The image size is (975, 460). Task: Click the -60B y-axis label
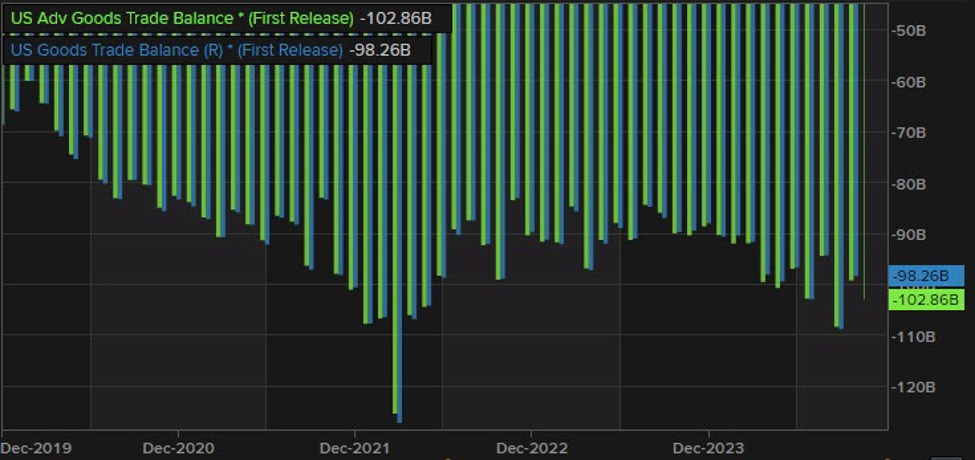(909, 81)
